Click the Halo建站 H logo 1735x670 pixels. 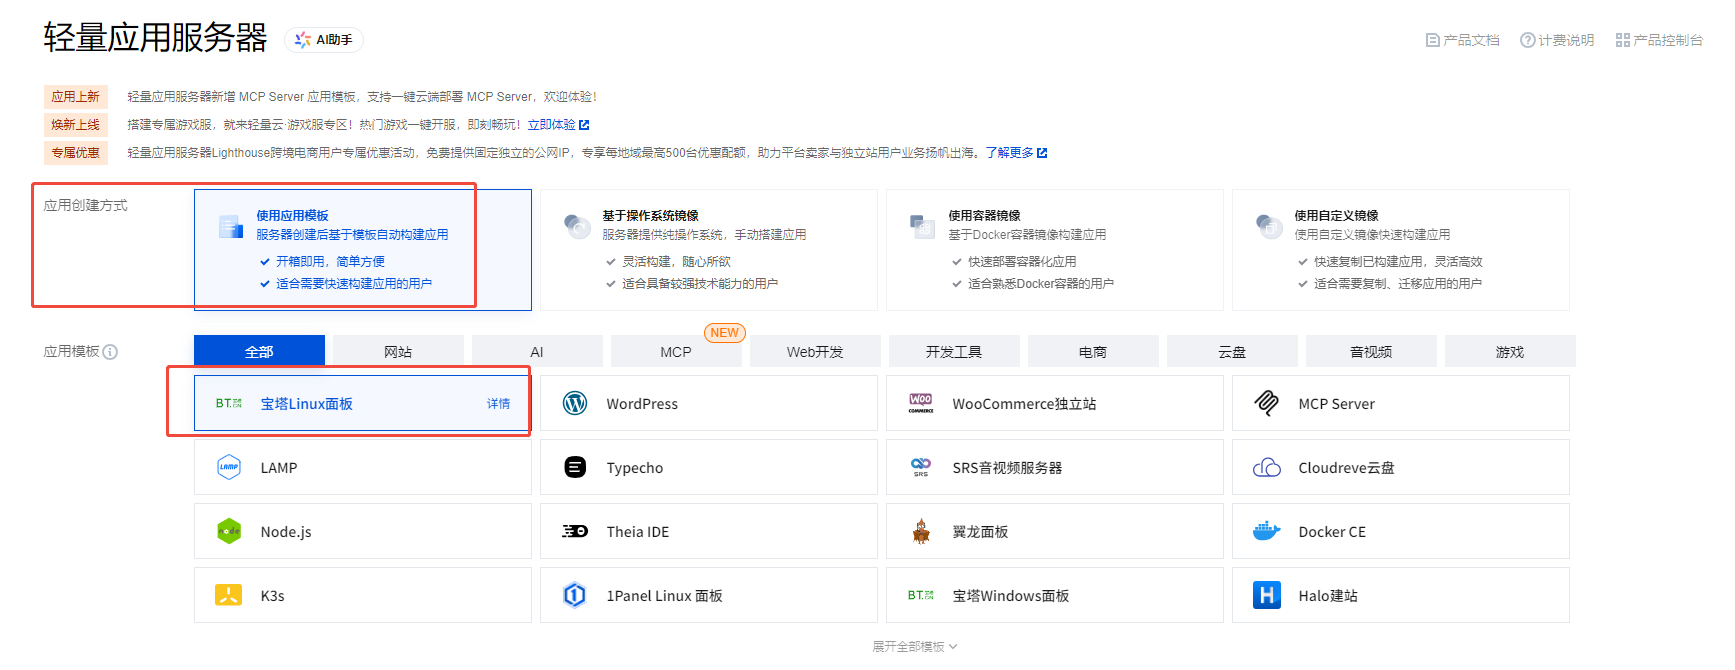1267,595
